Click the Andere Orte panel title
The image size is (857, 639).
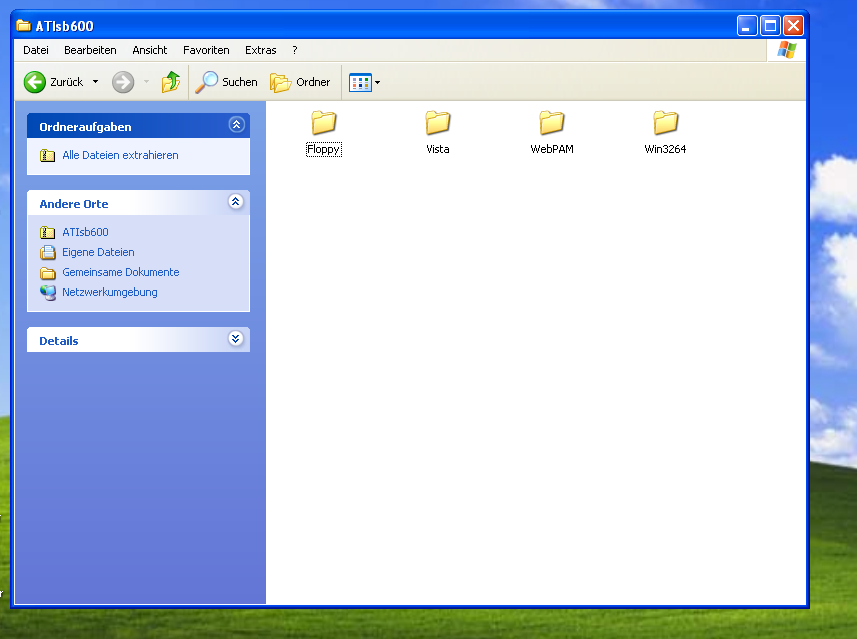point(74,204)
